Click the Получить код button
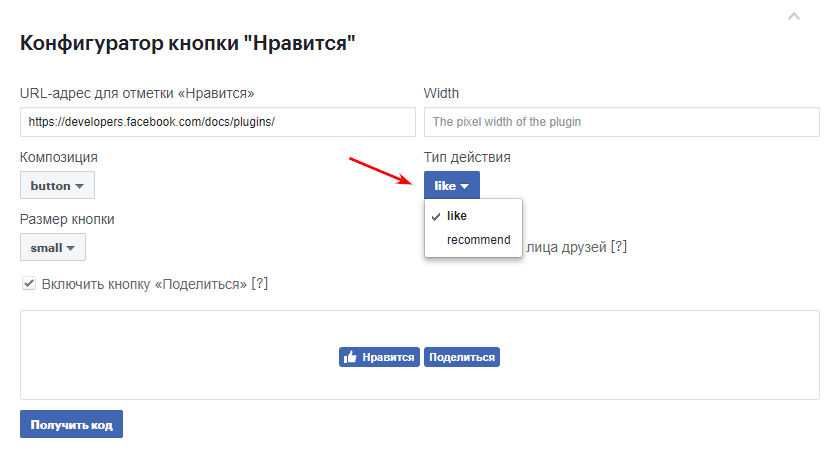 (x=71, y=424)
